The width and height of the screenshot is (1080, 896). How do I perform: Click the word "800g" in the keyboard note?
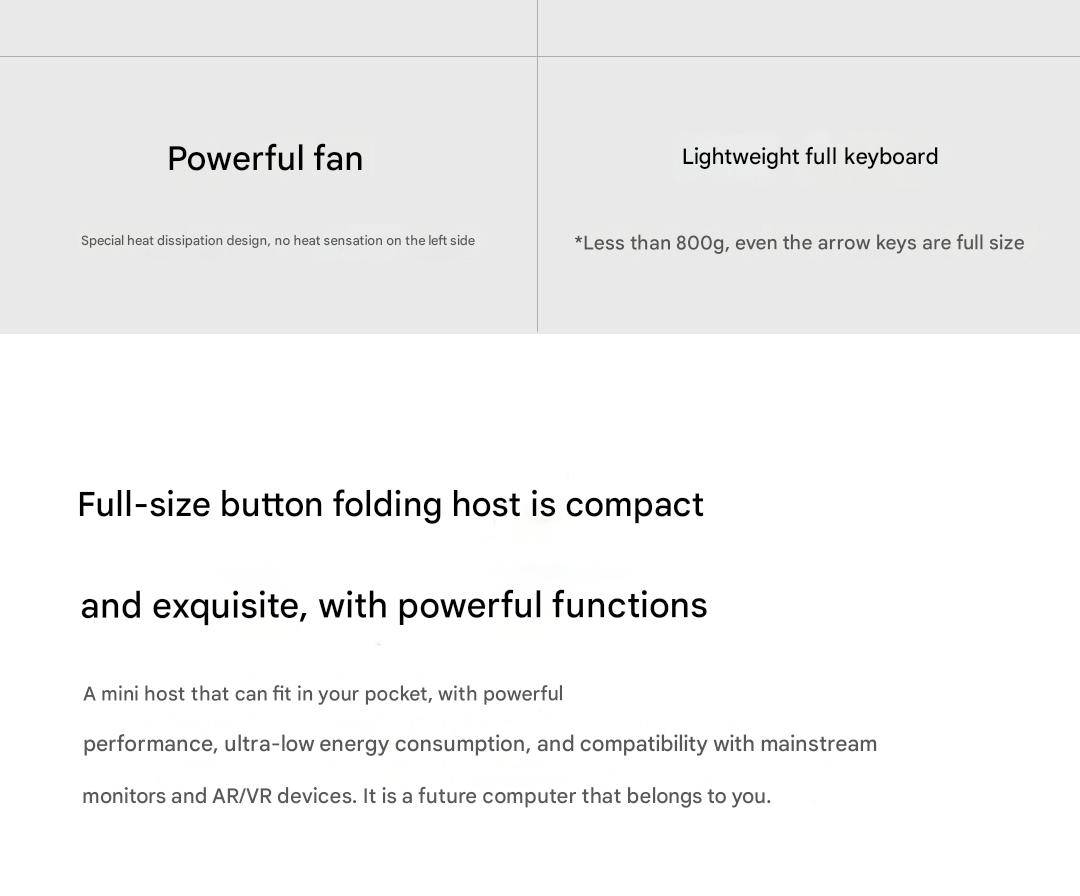[x=701, y=243]
